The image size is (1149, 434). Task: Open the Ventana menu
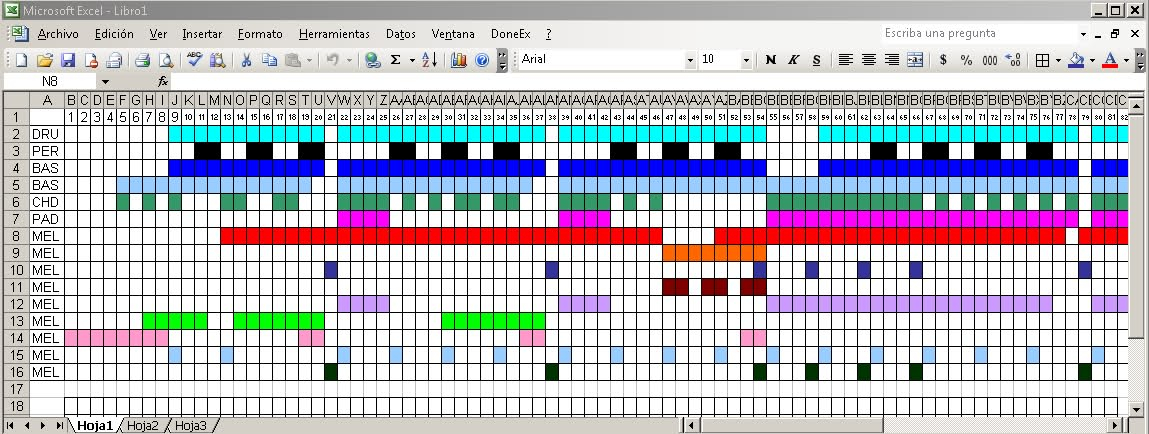[x=453, y=34]
